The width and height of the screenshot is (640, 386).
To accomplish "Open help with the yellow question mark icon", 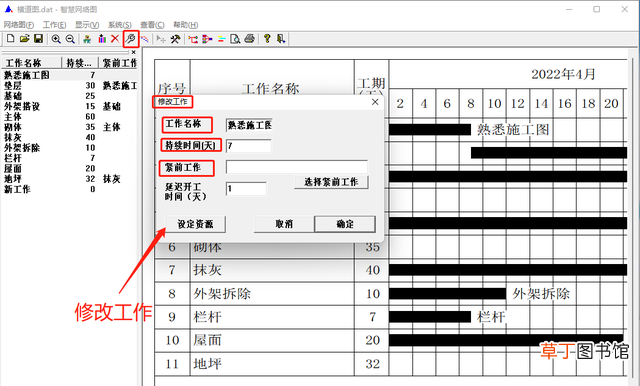I will point(267,39).
